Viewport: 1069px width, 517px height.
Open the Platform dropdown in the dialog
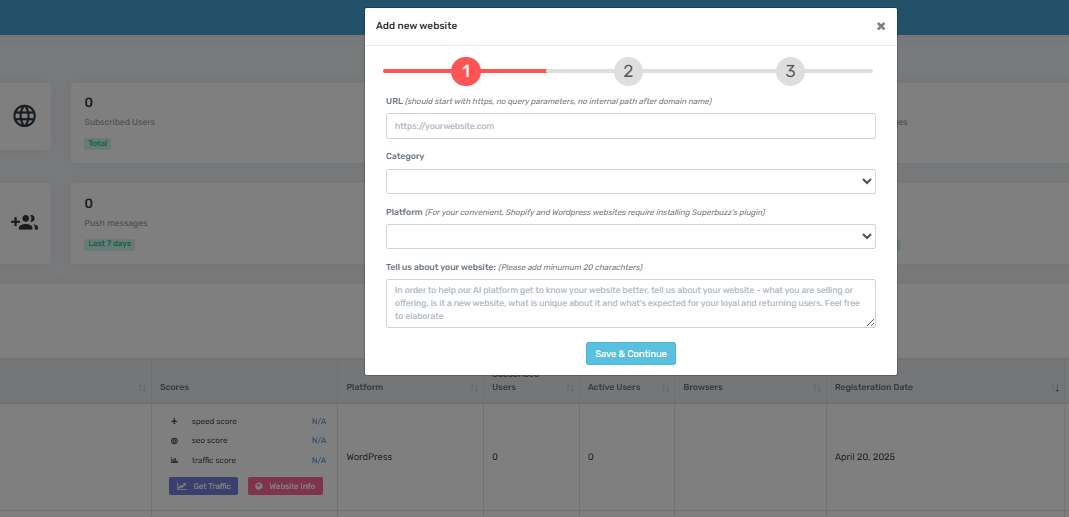[x=631, y=236]
